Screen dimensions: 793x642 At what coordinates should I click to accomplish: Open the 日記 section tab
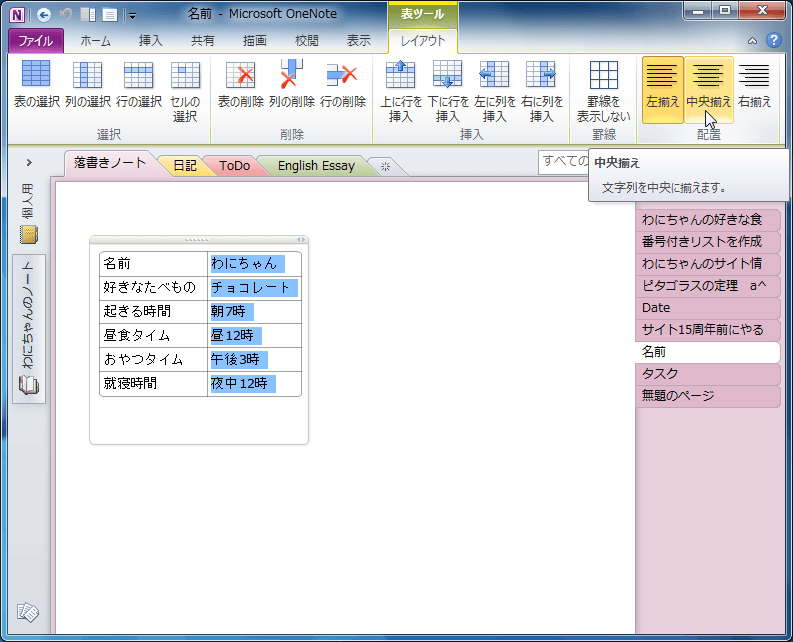point(185,165)
